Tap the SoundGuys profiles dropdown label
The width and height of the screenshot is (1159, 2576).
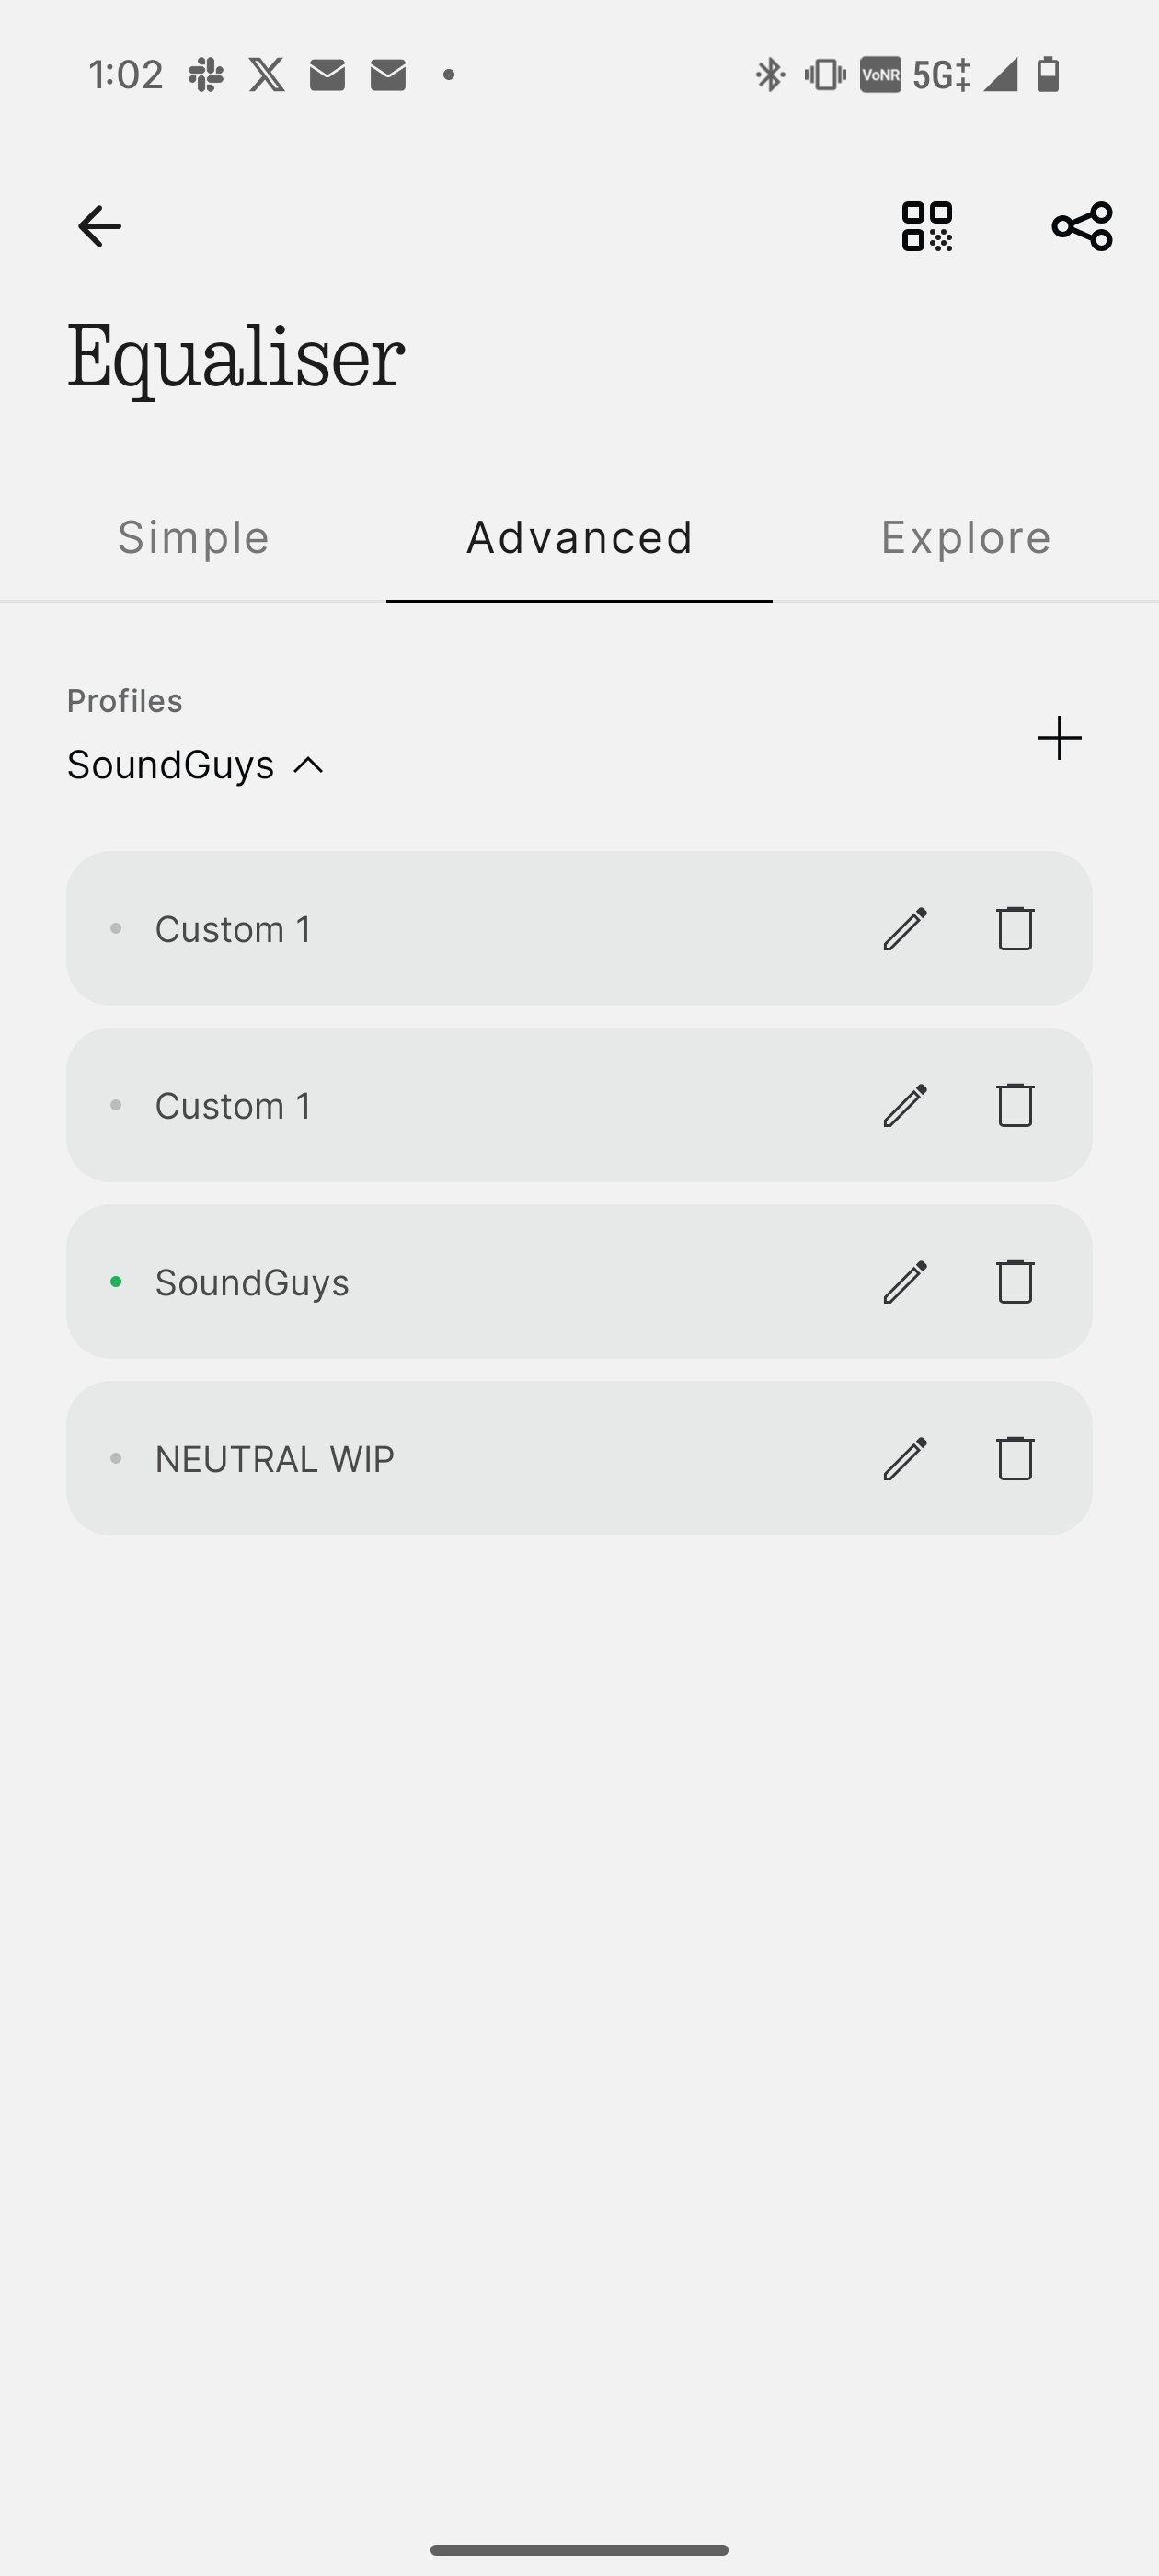[x=171, y=765]
